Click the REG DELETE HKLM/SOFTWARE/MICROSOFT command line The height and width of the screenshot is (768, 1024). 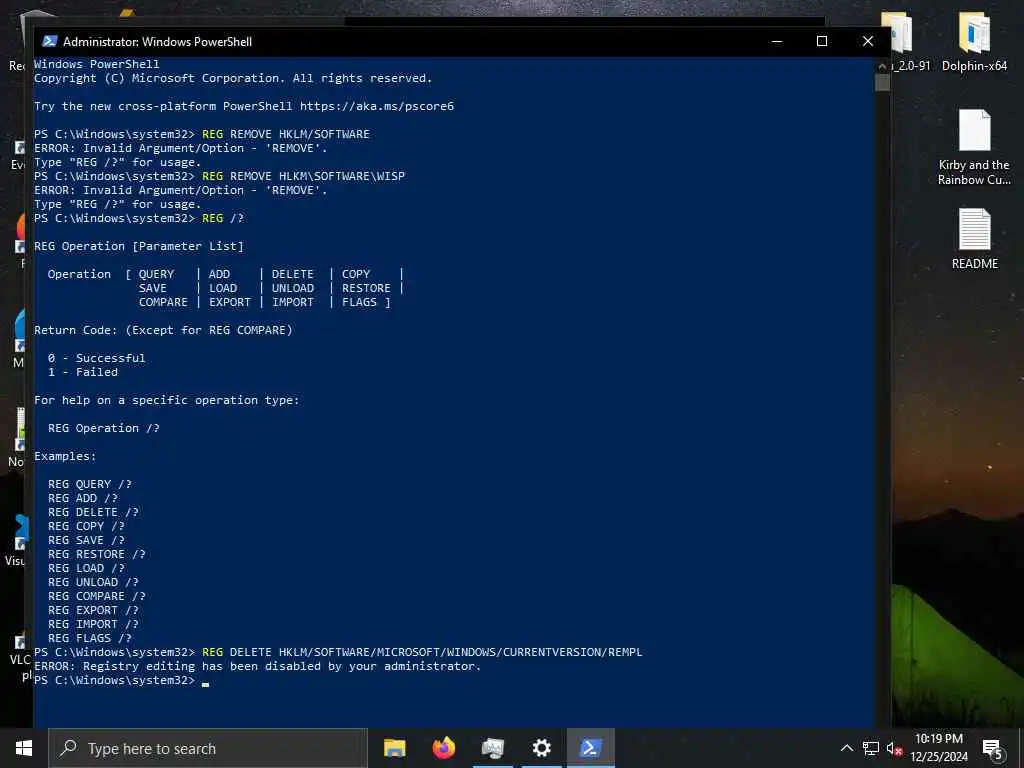point(423,652)
